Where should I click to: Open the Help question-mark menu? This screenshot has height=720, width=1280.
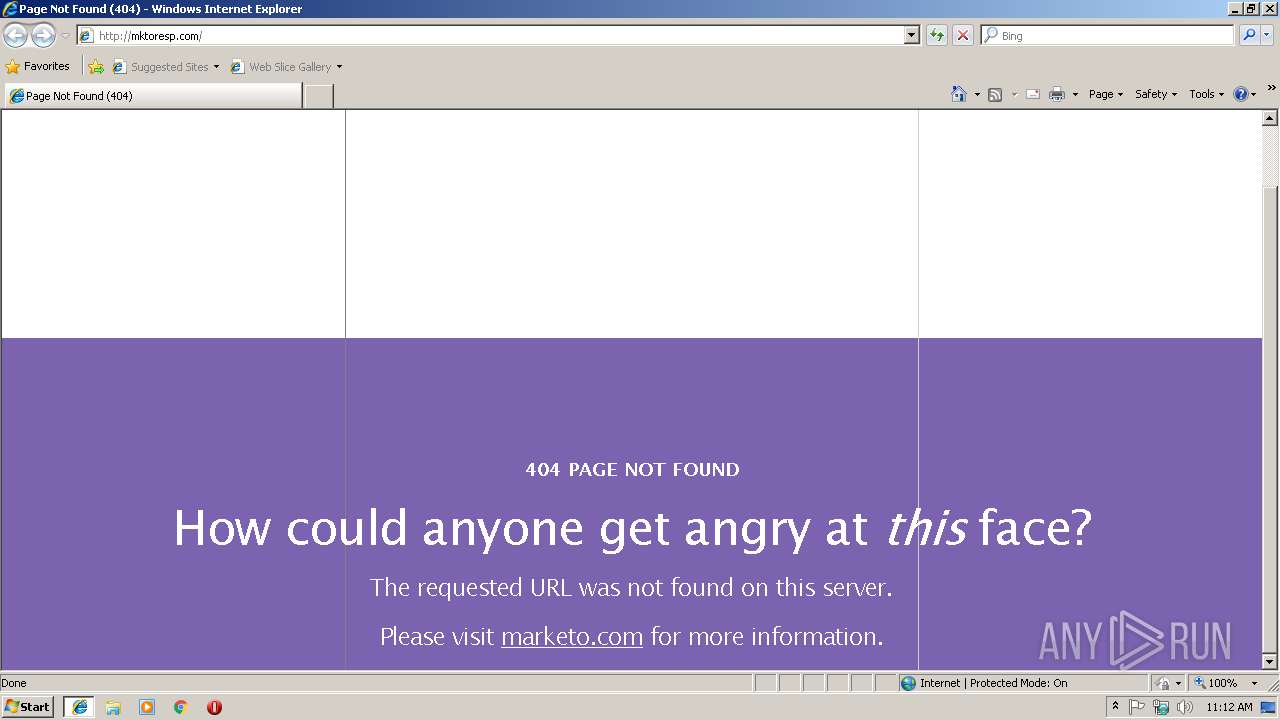coord(1244,94)
